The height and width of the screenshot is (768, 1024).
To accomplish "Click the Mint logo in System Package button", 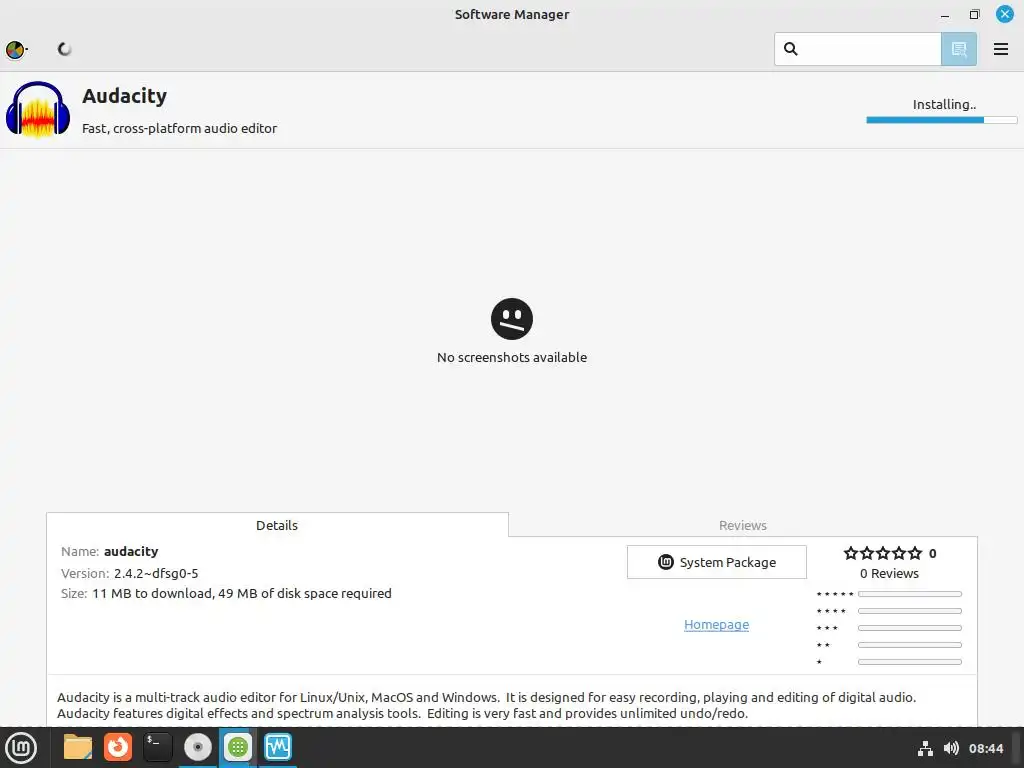I will [x=665, y=562].
